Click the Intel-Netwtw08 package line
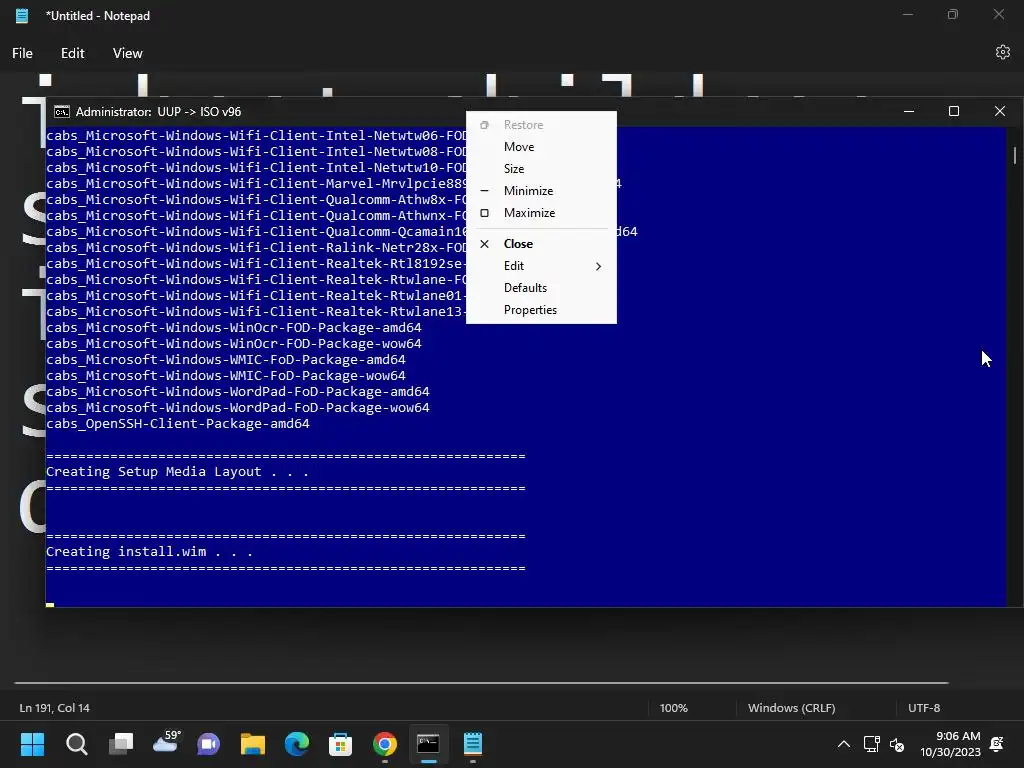This screenshot has width=1024, height=768. pyautogui.click(x=256, y=152)
